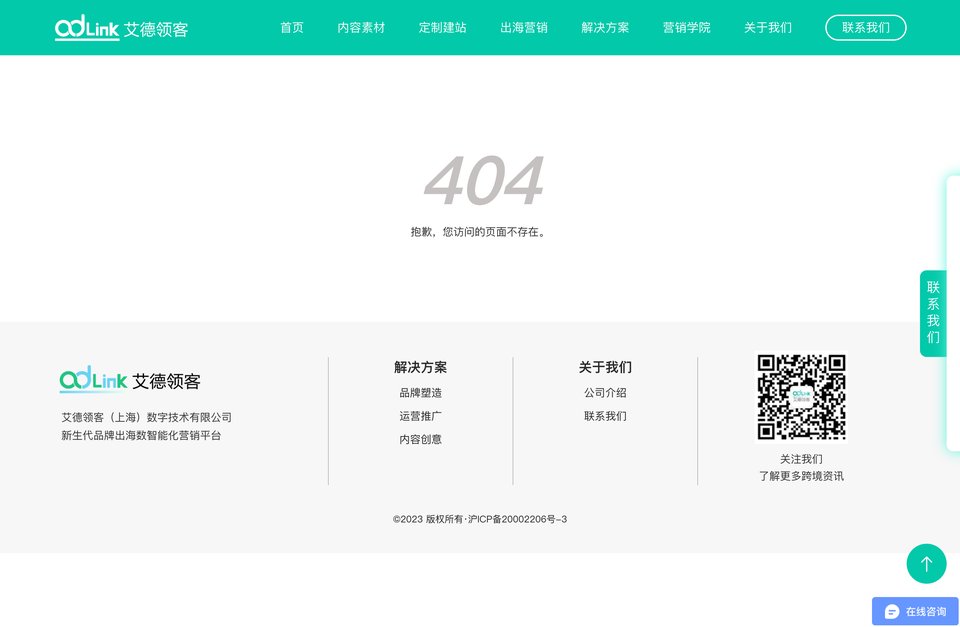Open the 公司介绍 footer link

coord(605,392)
